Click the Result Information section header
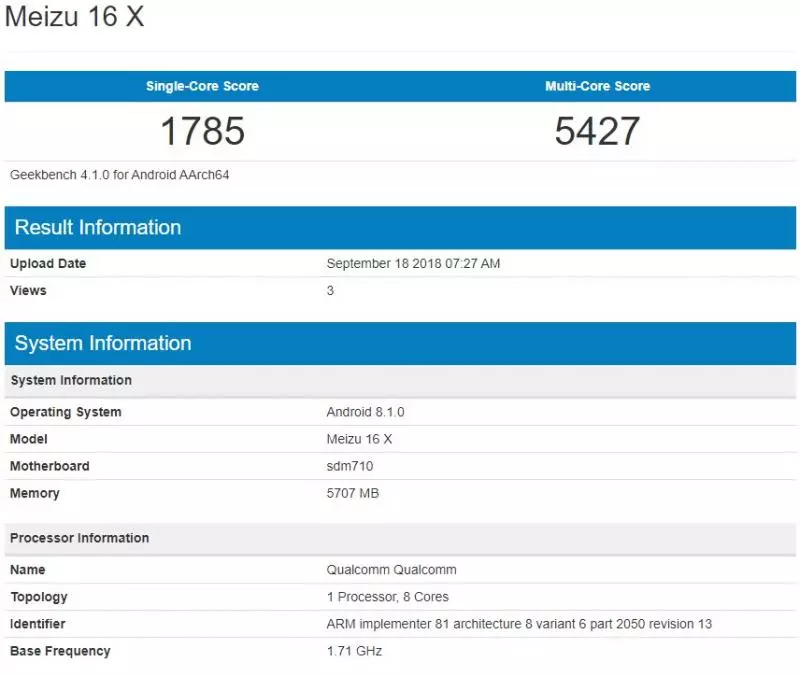 (x=400, y=228)
